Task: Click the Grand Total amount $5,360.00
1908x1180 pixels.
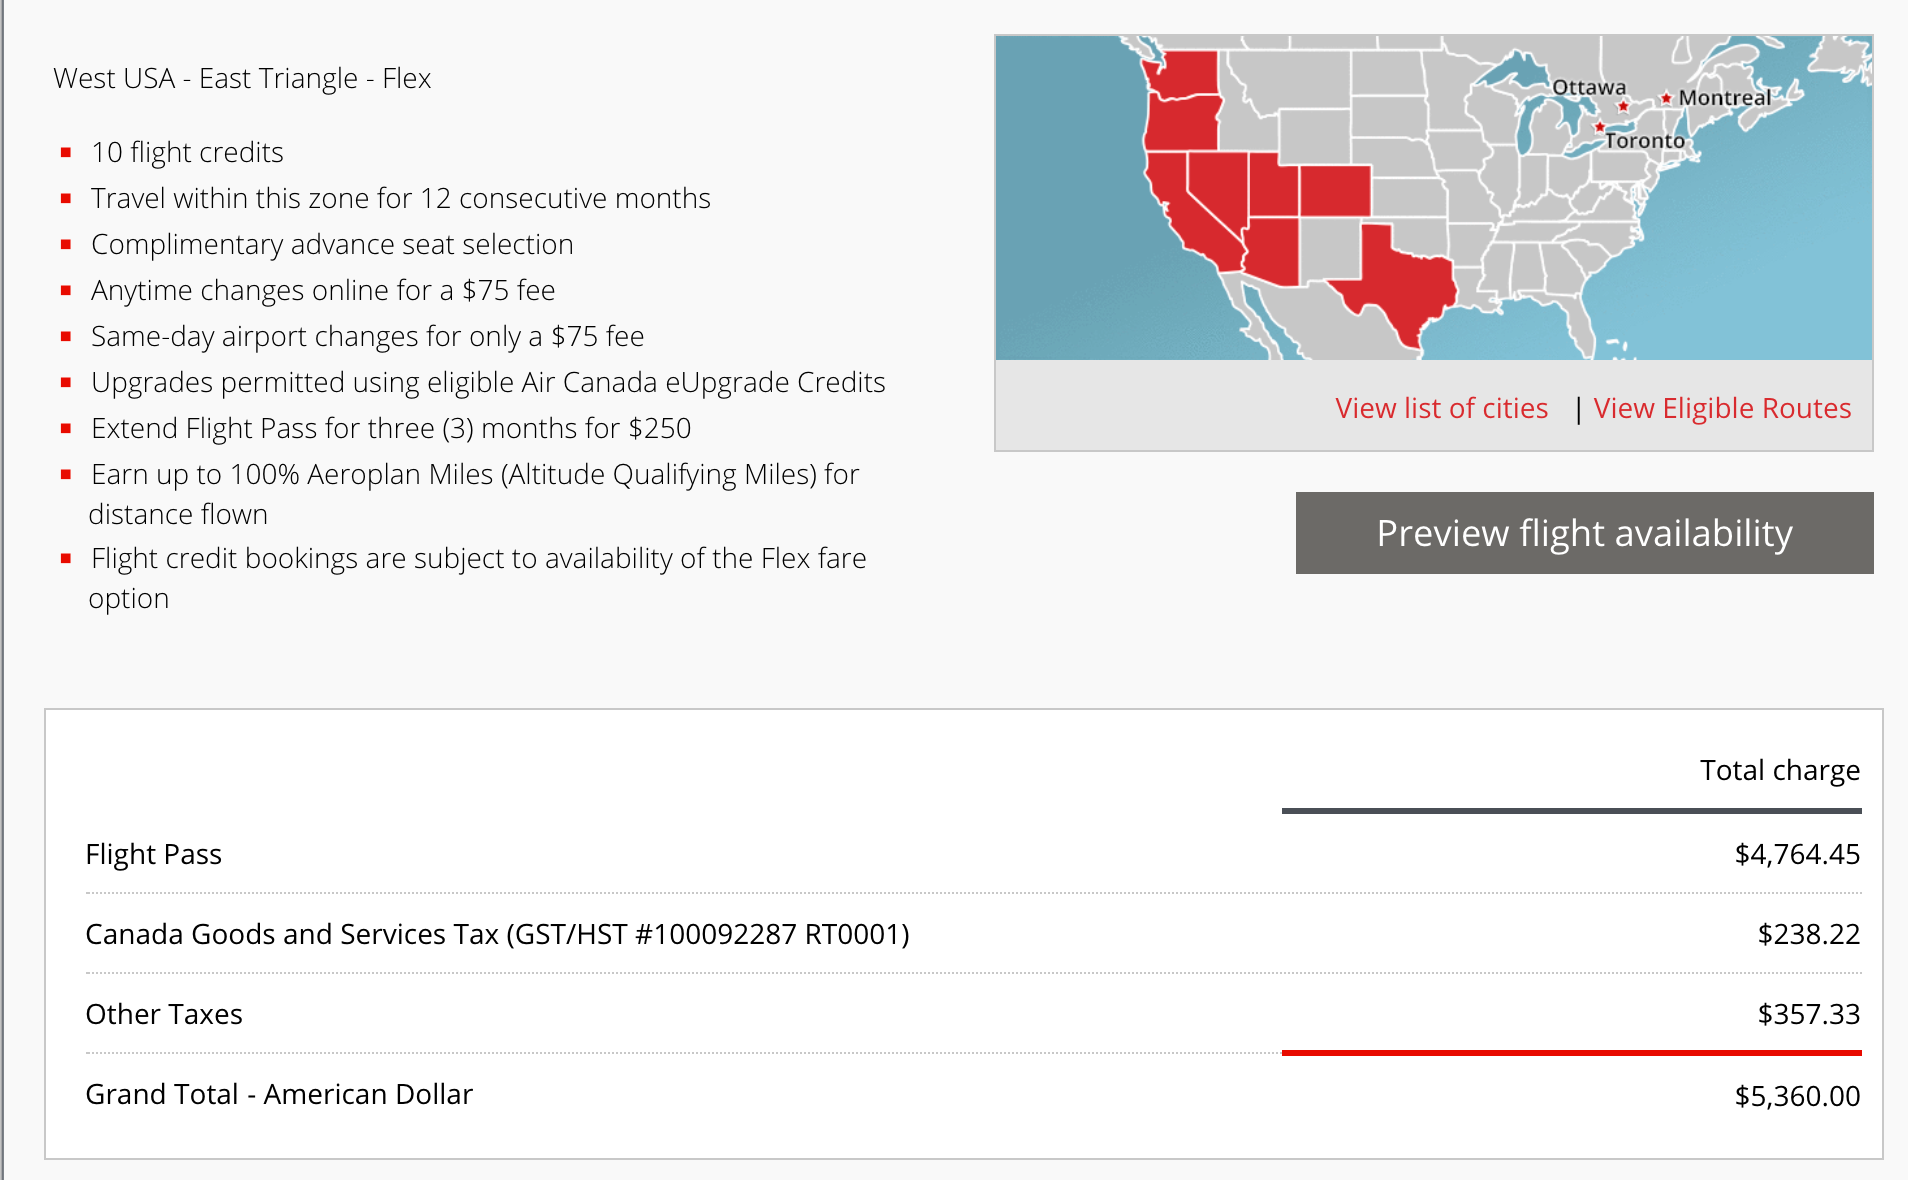Action: pyautogui.click(x=1797, y=1096)
